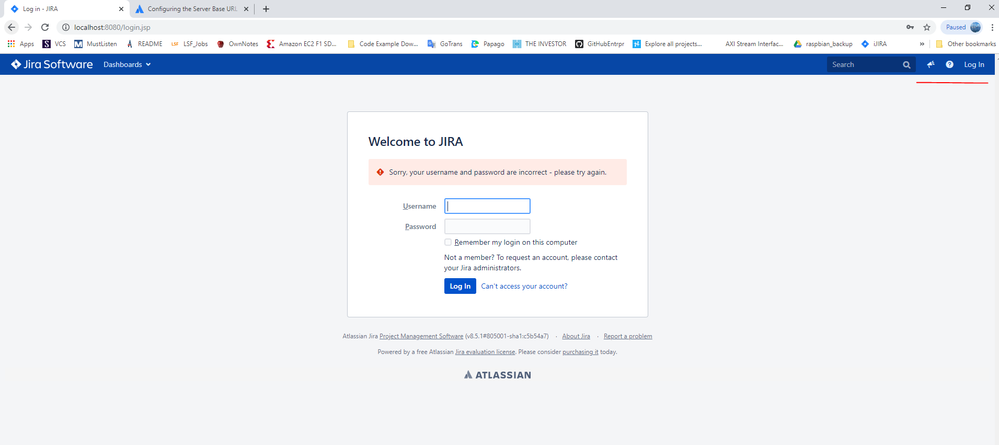The height and width of the screenshot is (445, 999).
Task: Open THE INVESTOR bookmark
Action: pyautogui.click(x=539, y=44)
